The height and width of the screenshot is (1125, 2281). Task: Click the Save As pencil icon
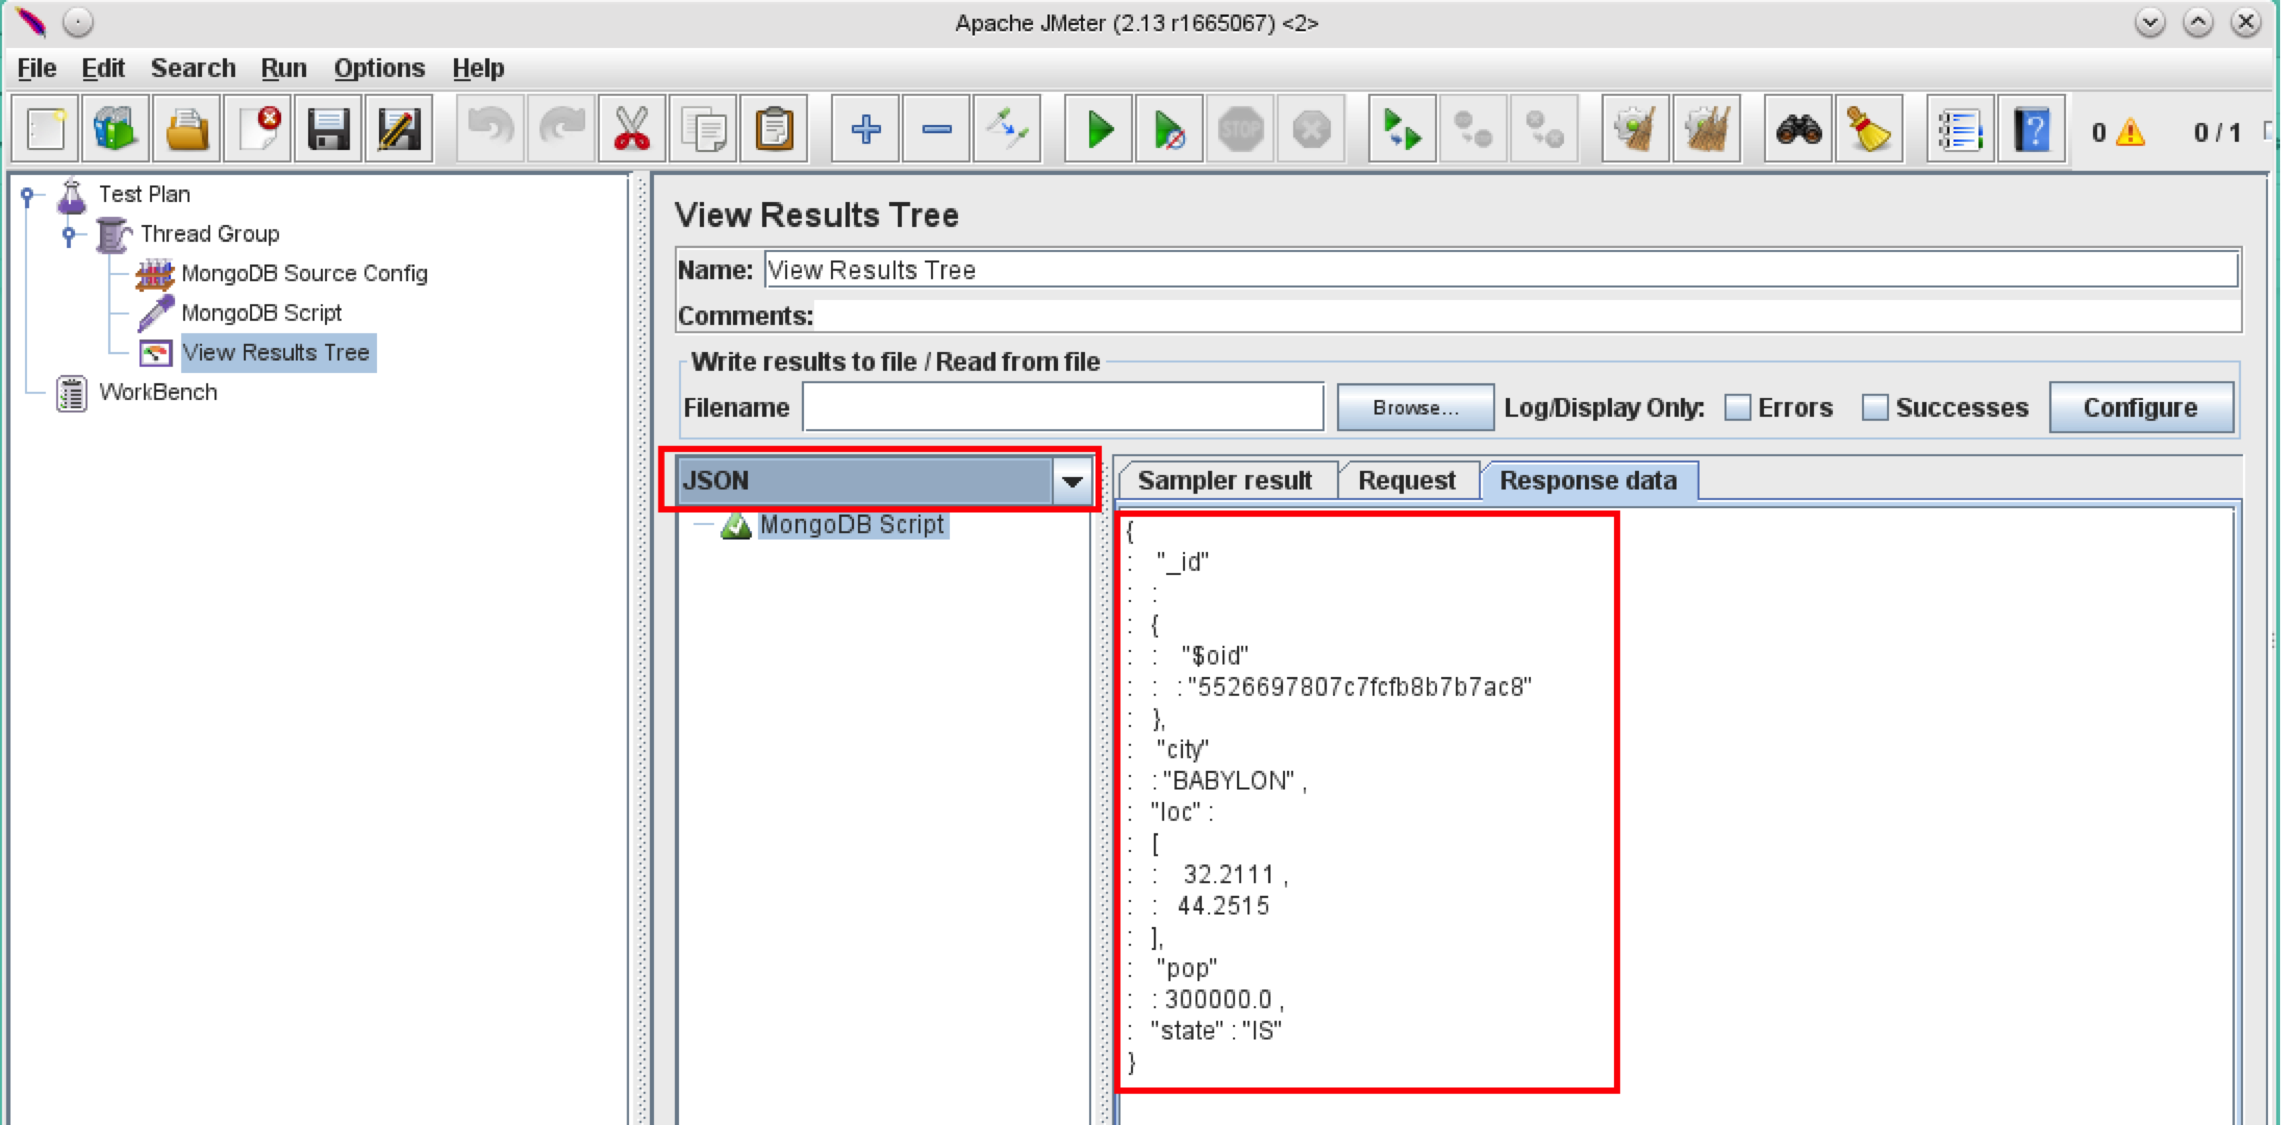399,130
